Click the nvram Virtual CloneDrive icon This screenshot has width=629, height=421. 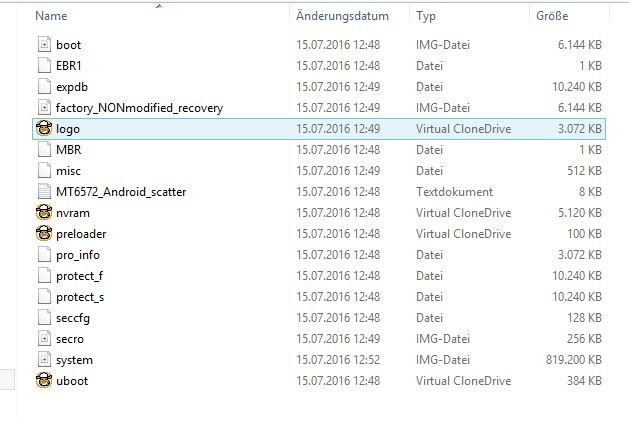[44, 212]
